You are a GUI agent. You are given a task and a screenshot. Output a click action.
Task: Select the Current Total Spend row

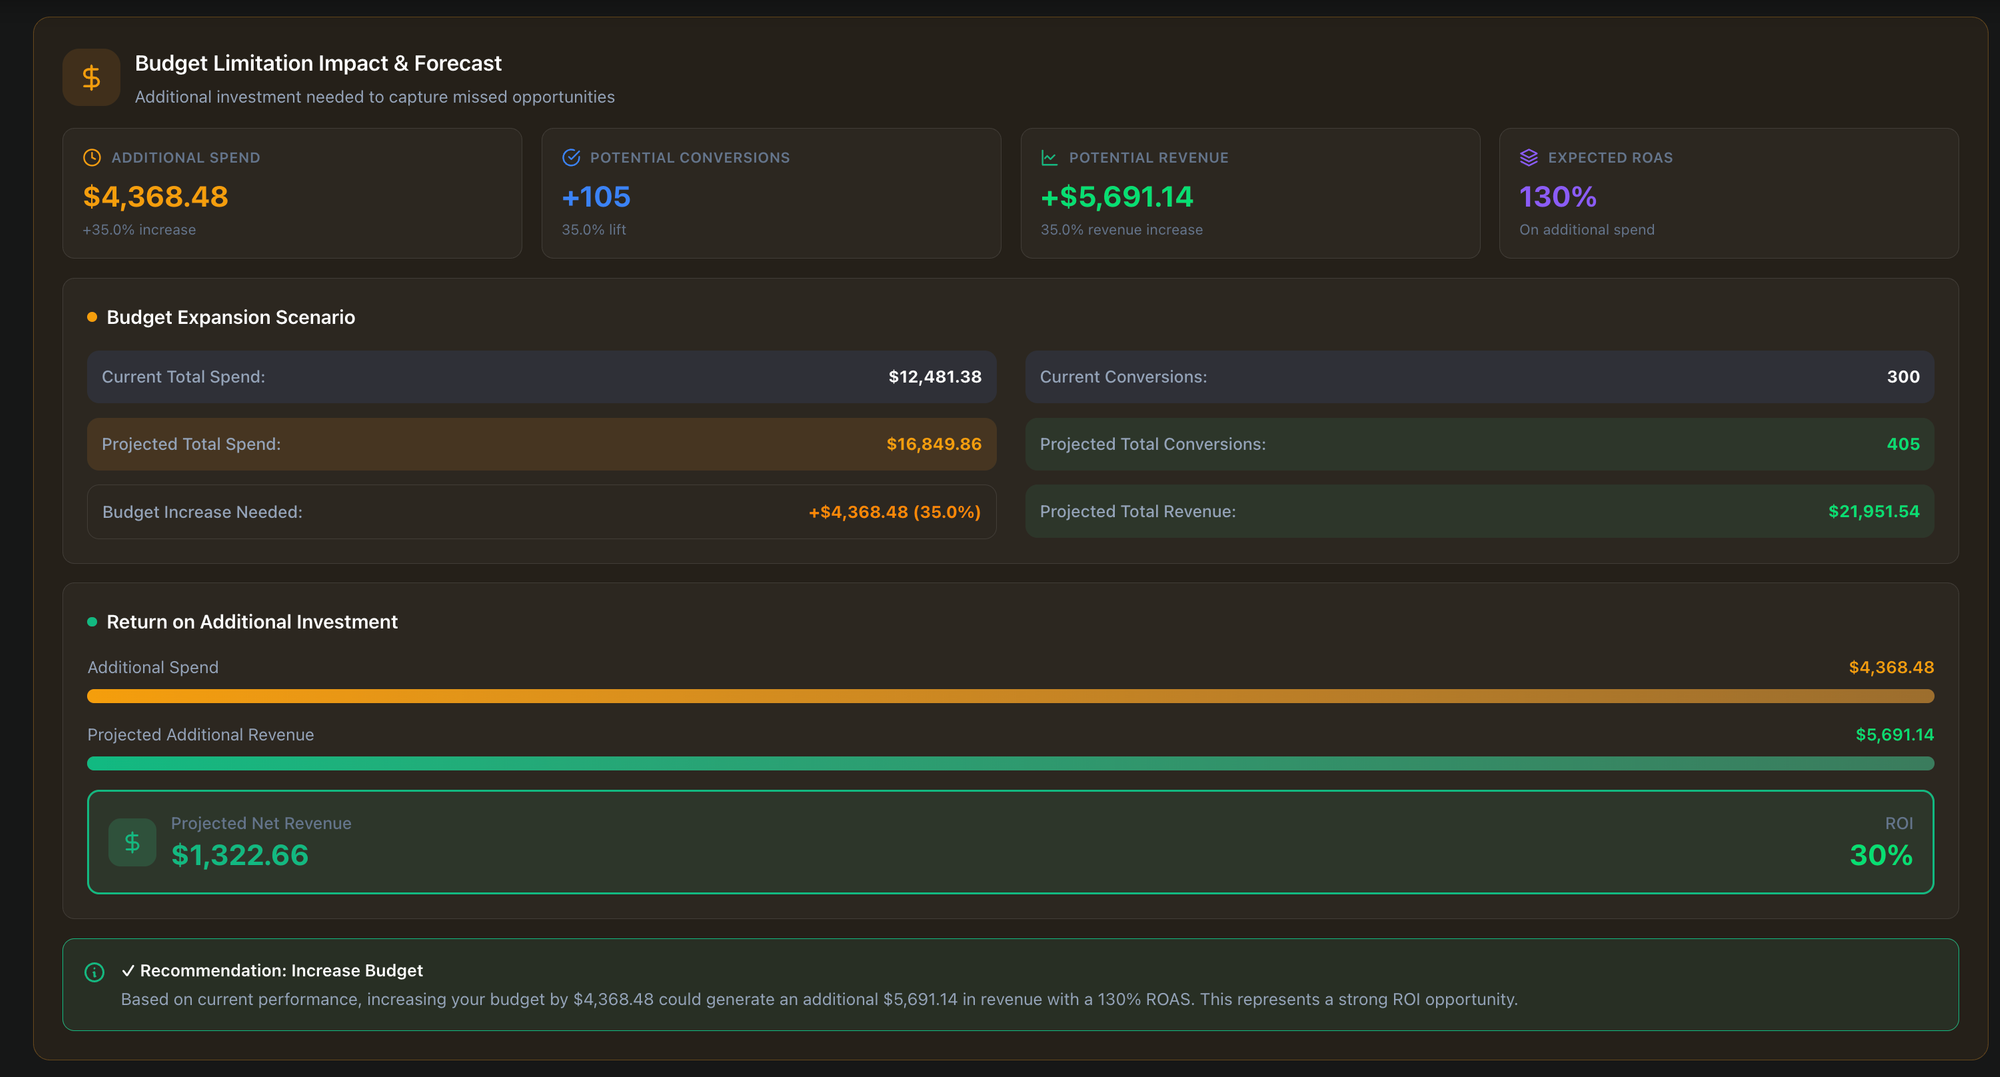(x=541, y=377)
